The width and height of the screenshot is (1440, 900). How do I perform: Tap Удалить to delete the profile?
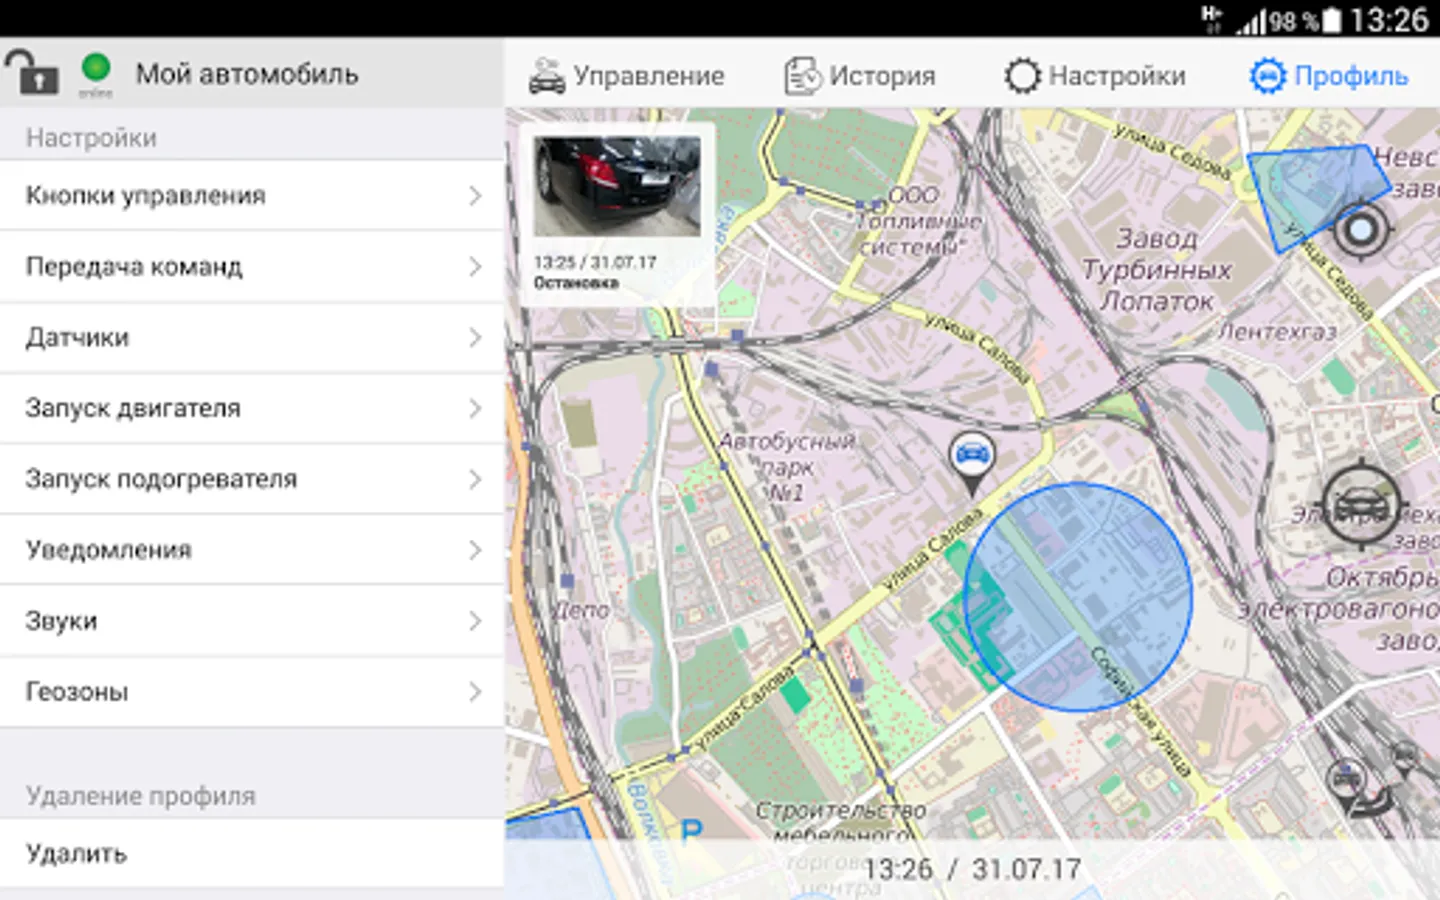click(x=251, y=853)
